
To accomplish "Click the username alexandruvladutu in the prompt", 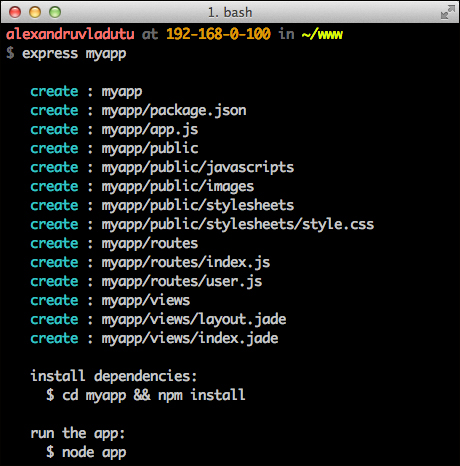I will pyautogui.click(x=70, y=34).
